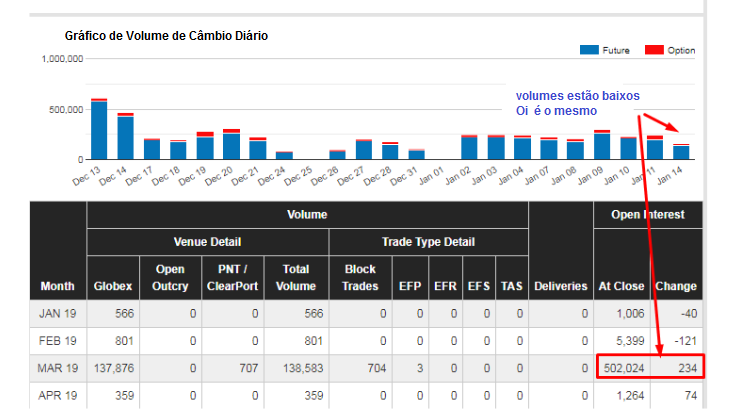
Task: Click the red Option legend swatch
Action: [x=654, y=50]
